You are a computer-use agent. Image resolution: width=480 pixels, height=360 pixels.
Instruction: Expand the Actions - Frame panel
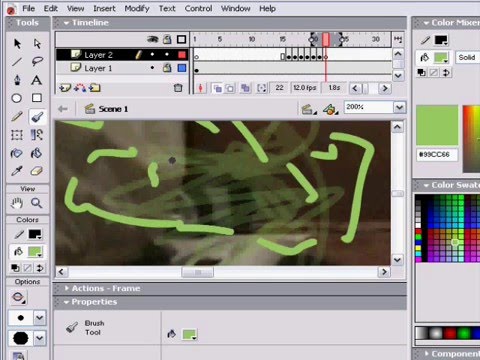tap(67, 288)
